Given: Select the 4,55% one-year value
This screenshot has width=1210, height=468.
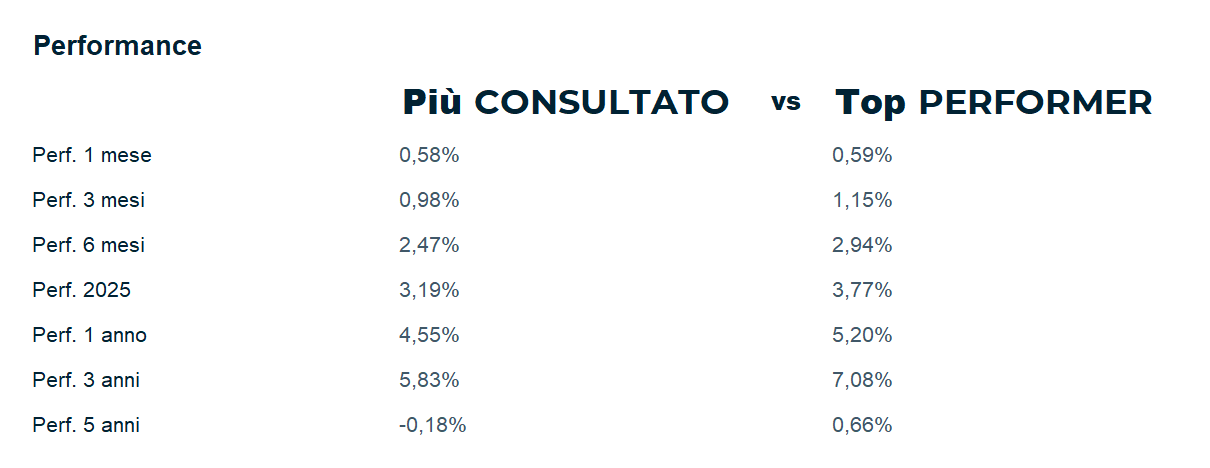Looking at the screenshot, I should click(x=429, y=335).
